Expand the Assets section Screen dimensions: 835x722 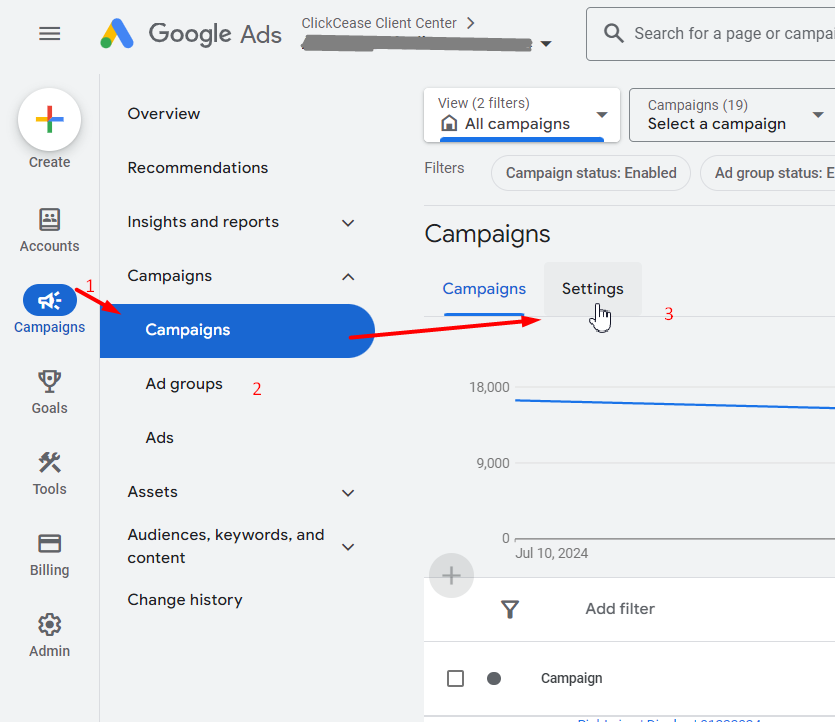348,493
